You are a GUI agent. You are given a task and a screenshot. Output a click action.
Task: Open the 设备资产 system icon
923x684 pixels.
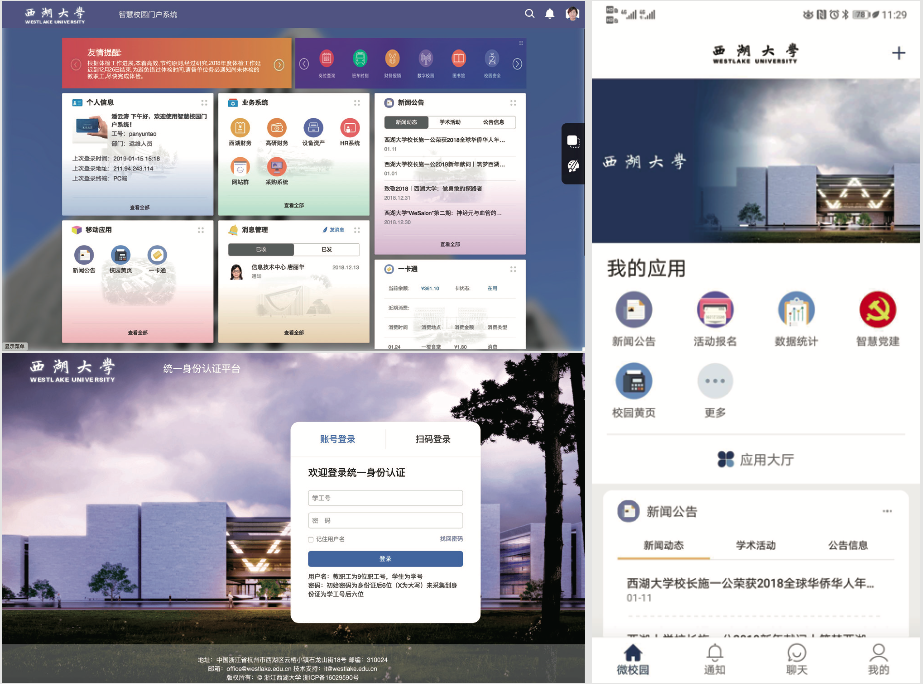pyautogui.click(x=313, y=128)
